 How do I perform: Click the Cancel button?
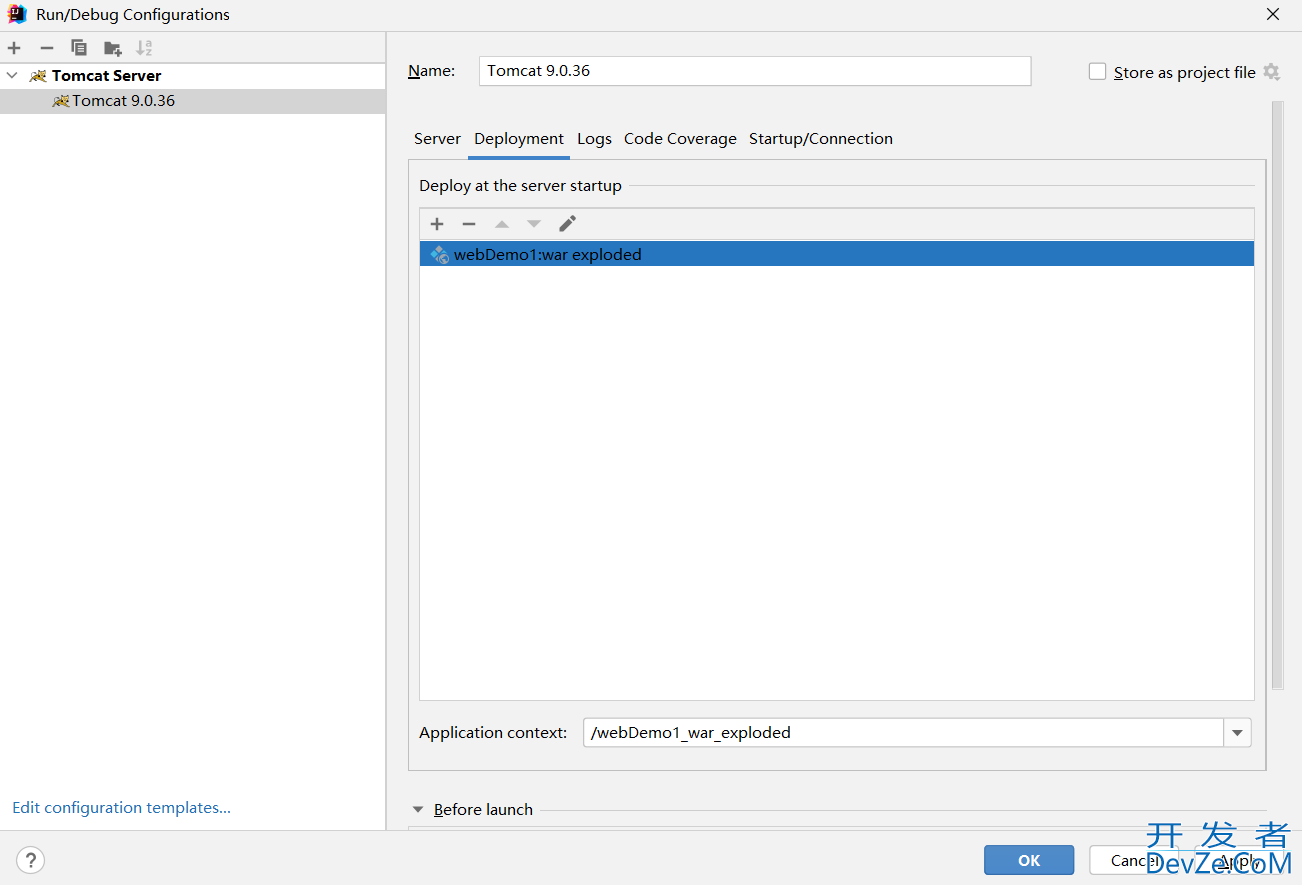(1134, 860)
